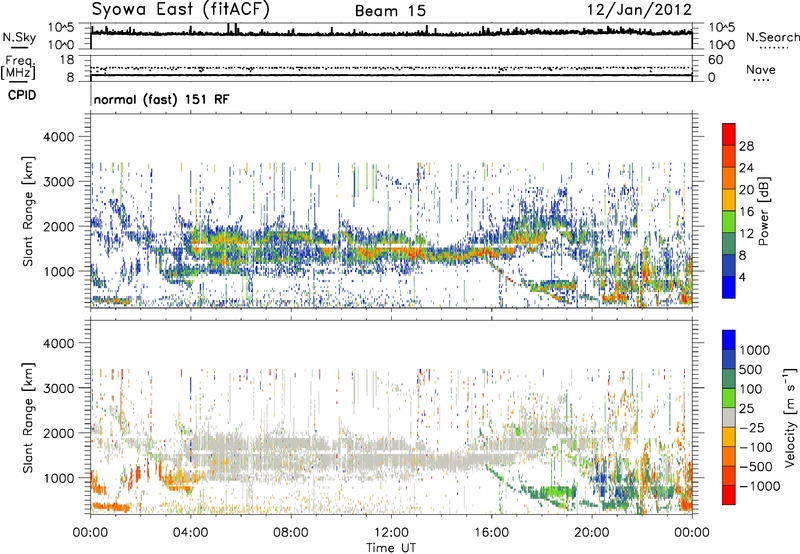Click the blue top segment of Velocity colorbar
Image resolution: width=800 pixels, height=554 pixels.
[729, 340]
